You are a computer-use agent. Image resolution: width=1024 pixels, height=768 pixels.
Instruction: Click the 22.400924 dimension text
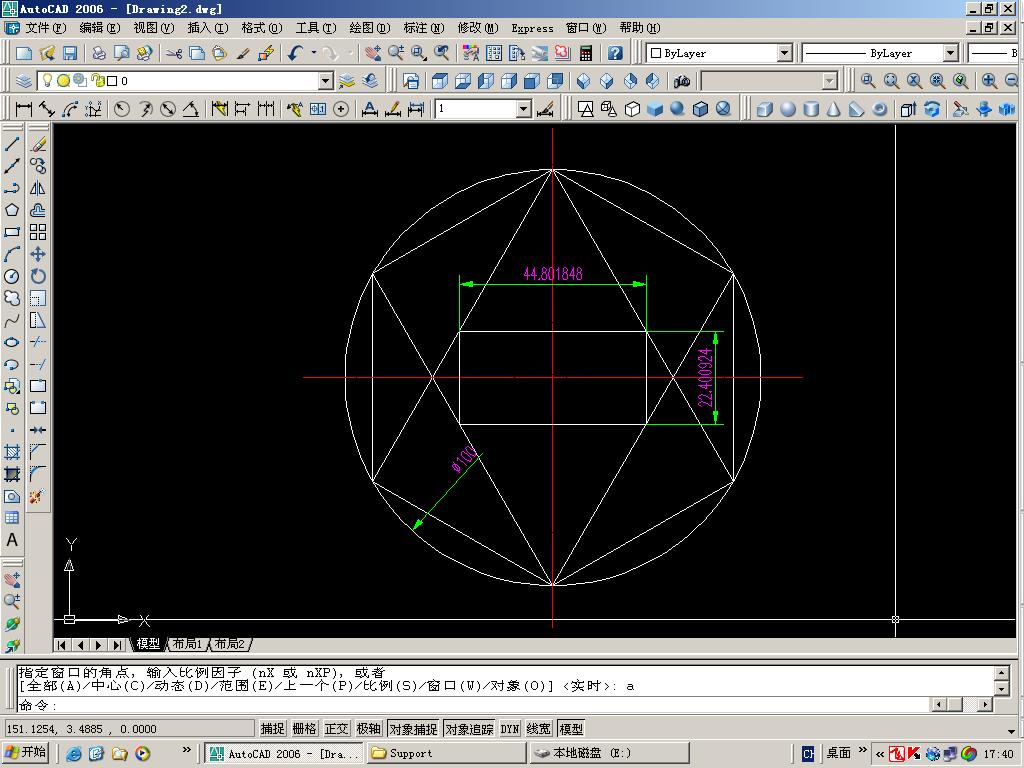[x=705, y=377]
